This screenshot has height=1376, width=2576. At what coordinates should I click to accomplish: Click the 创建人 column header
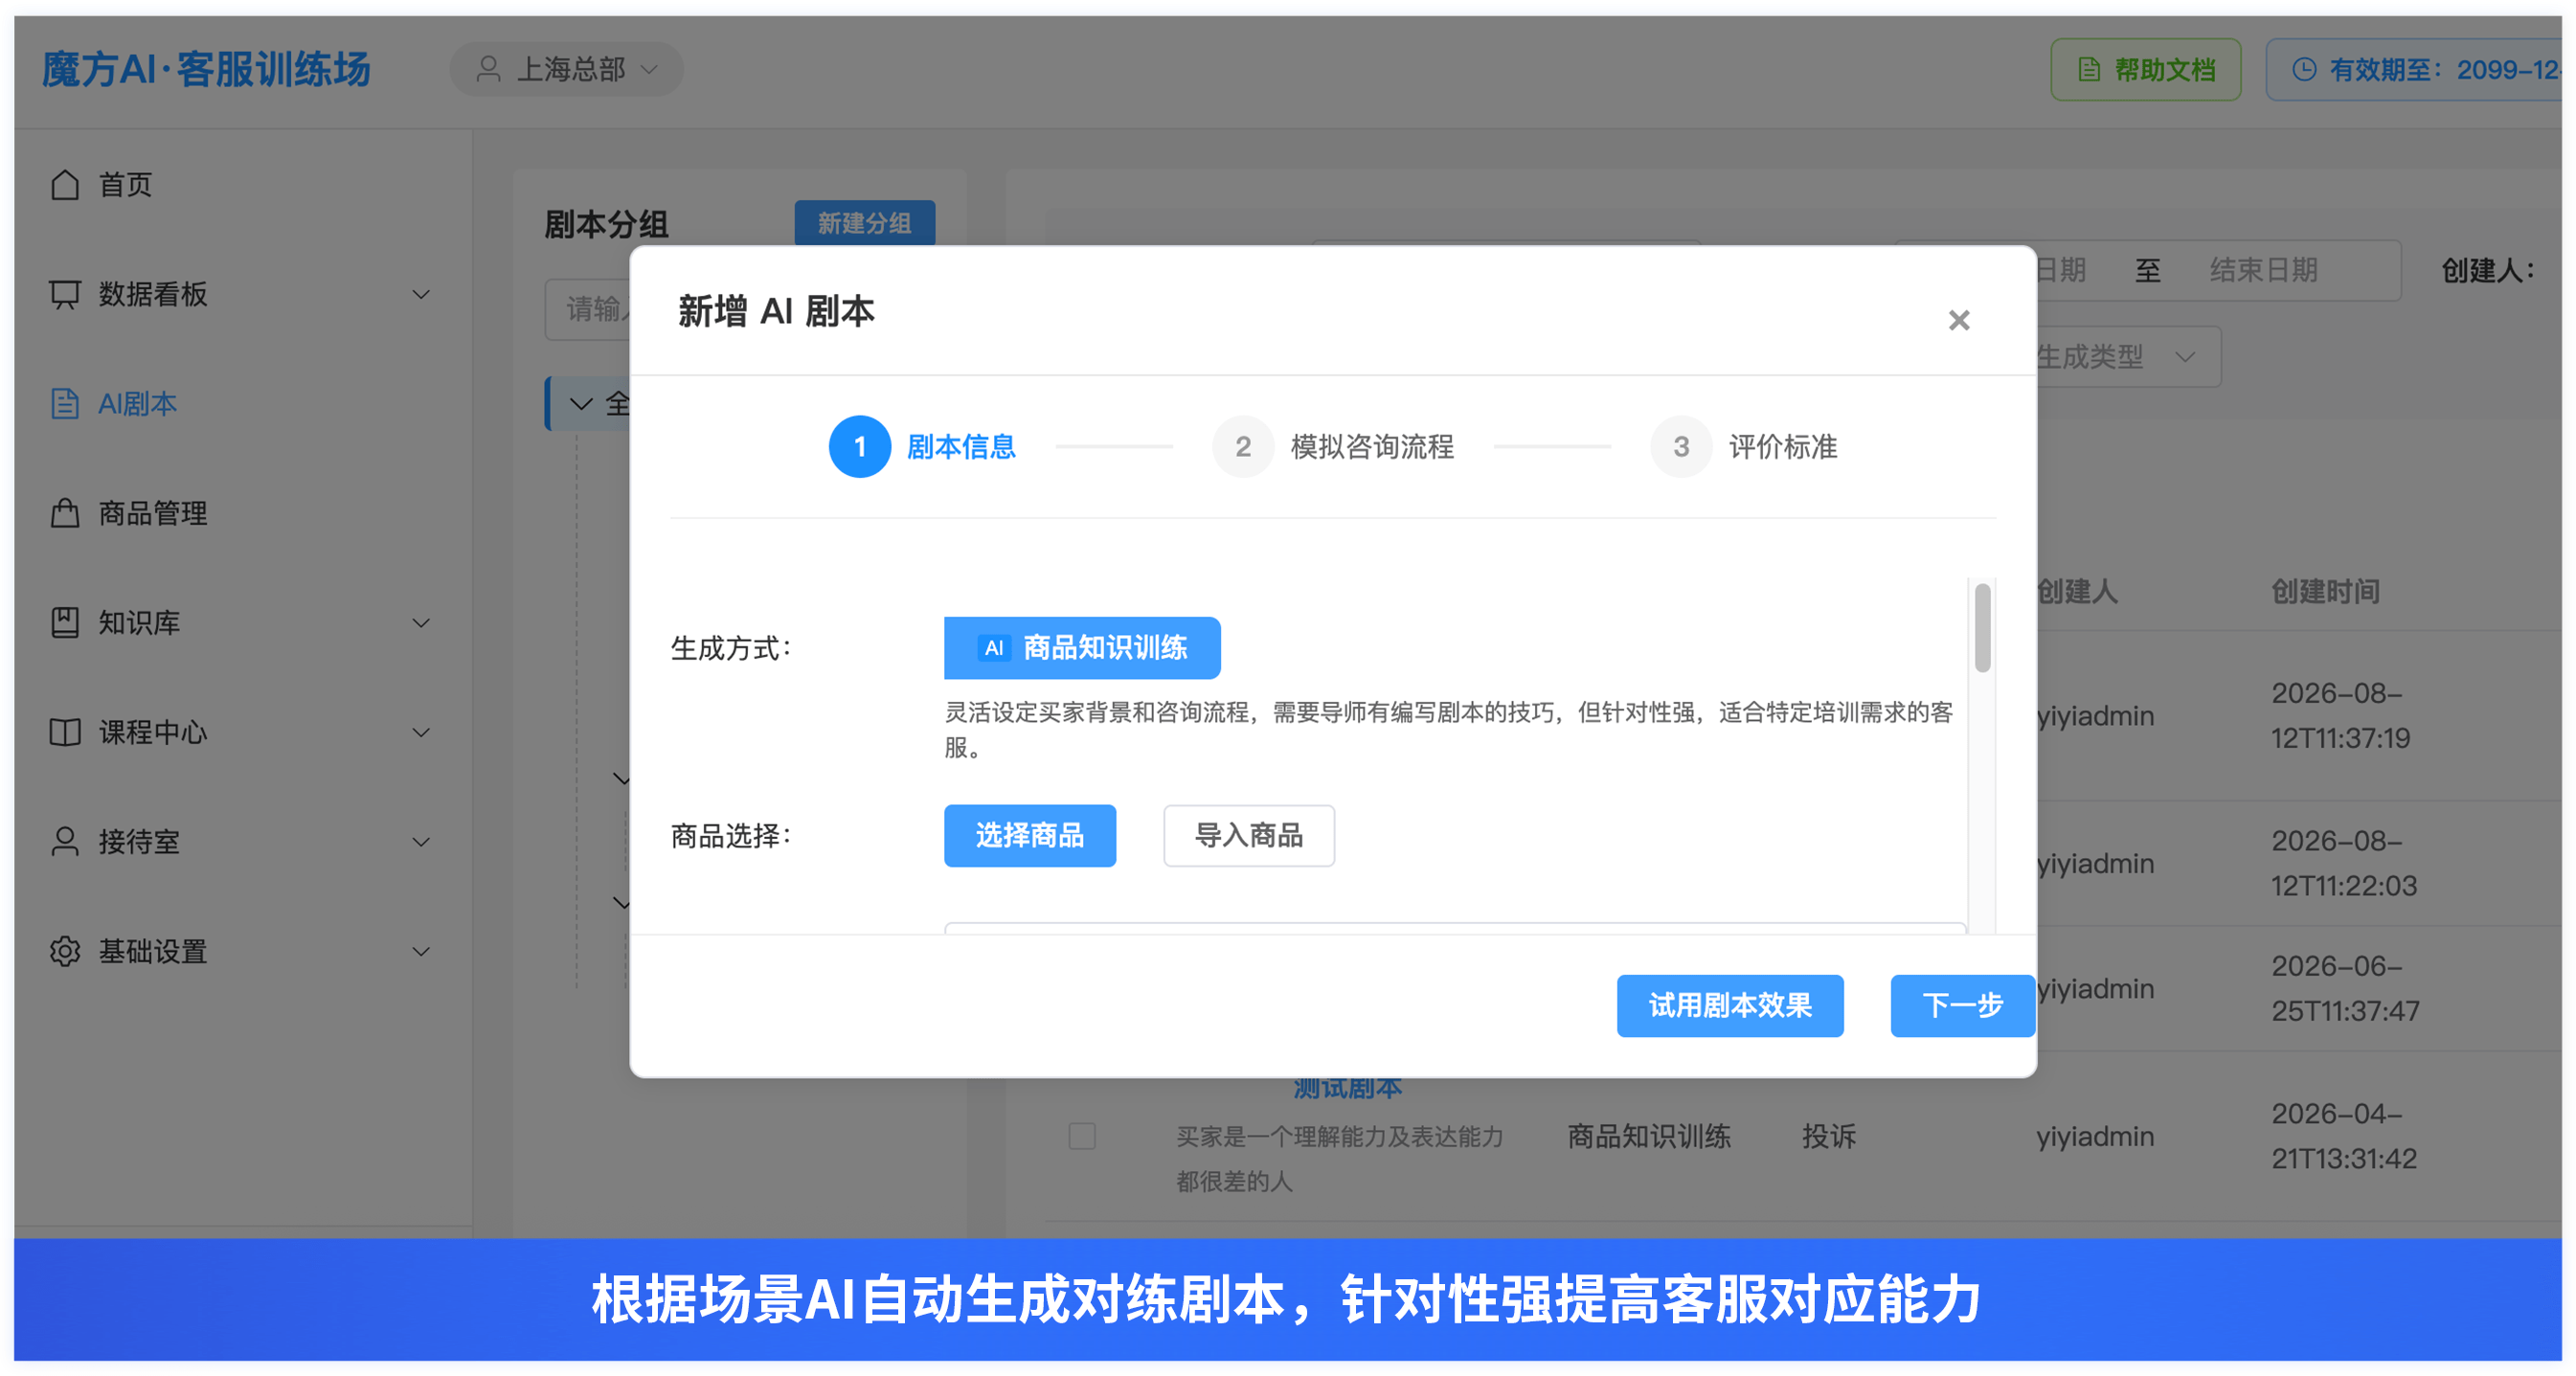click(x=2077, y=592)
